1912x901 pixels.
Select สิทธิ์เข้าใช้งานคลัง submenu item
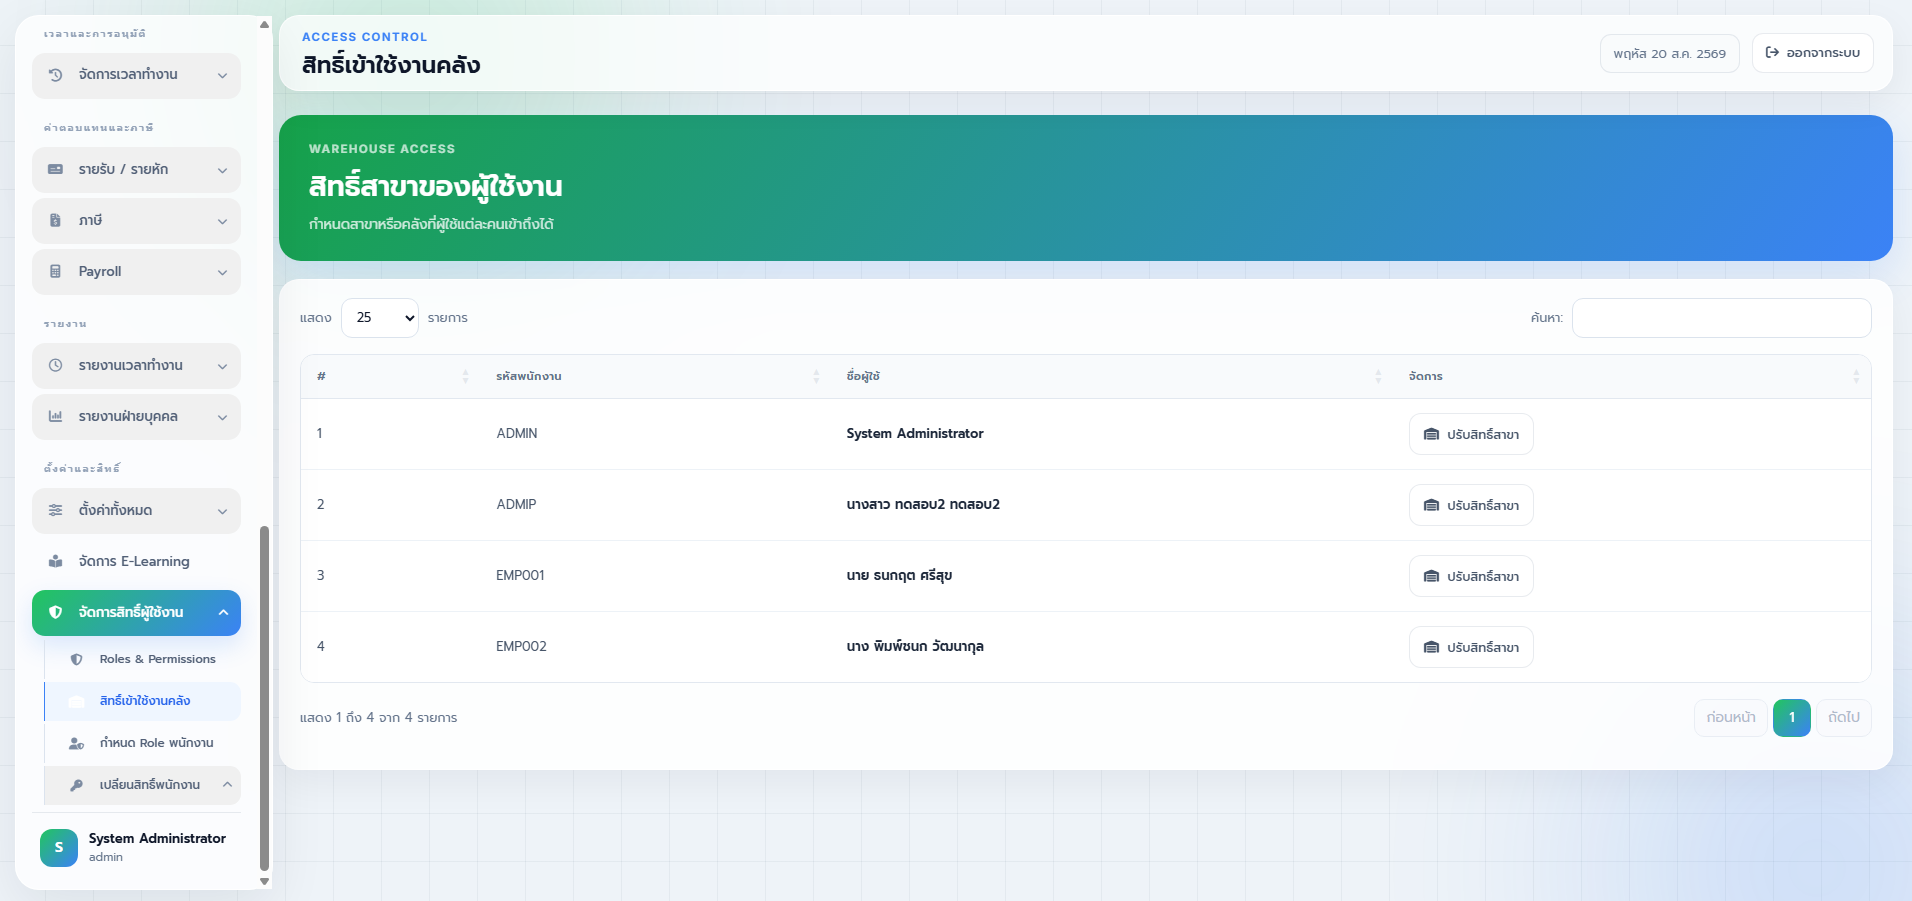click(x=142, y=702)
